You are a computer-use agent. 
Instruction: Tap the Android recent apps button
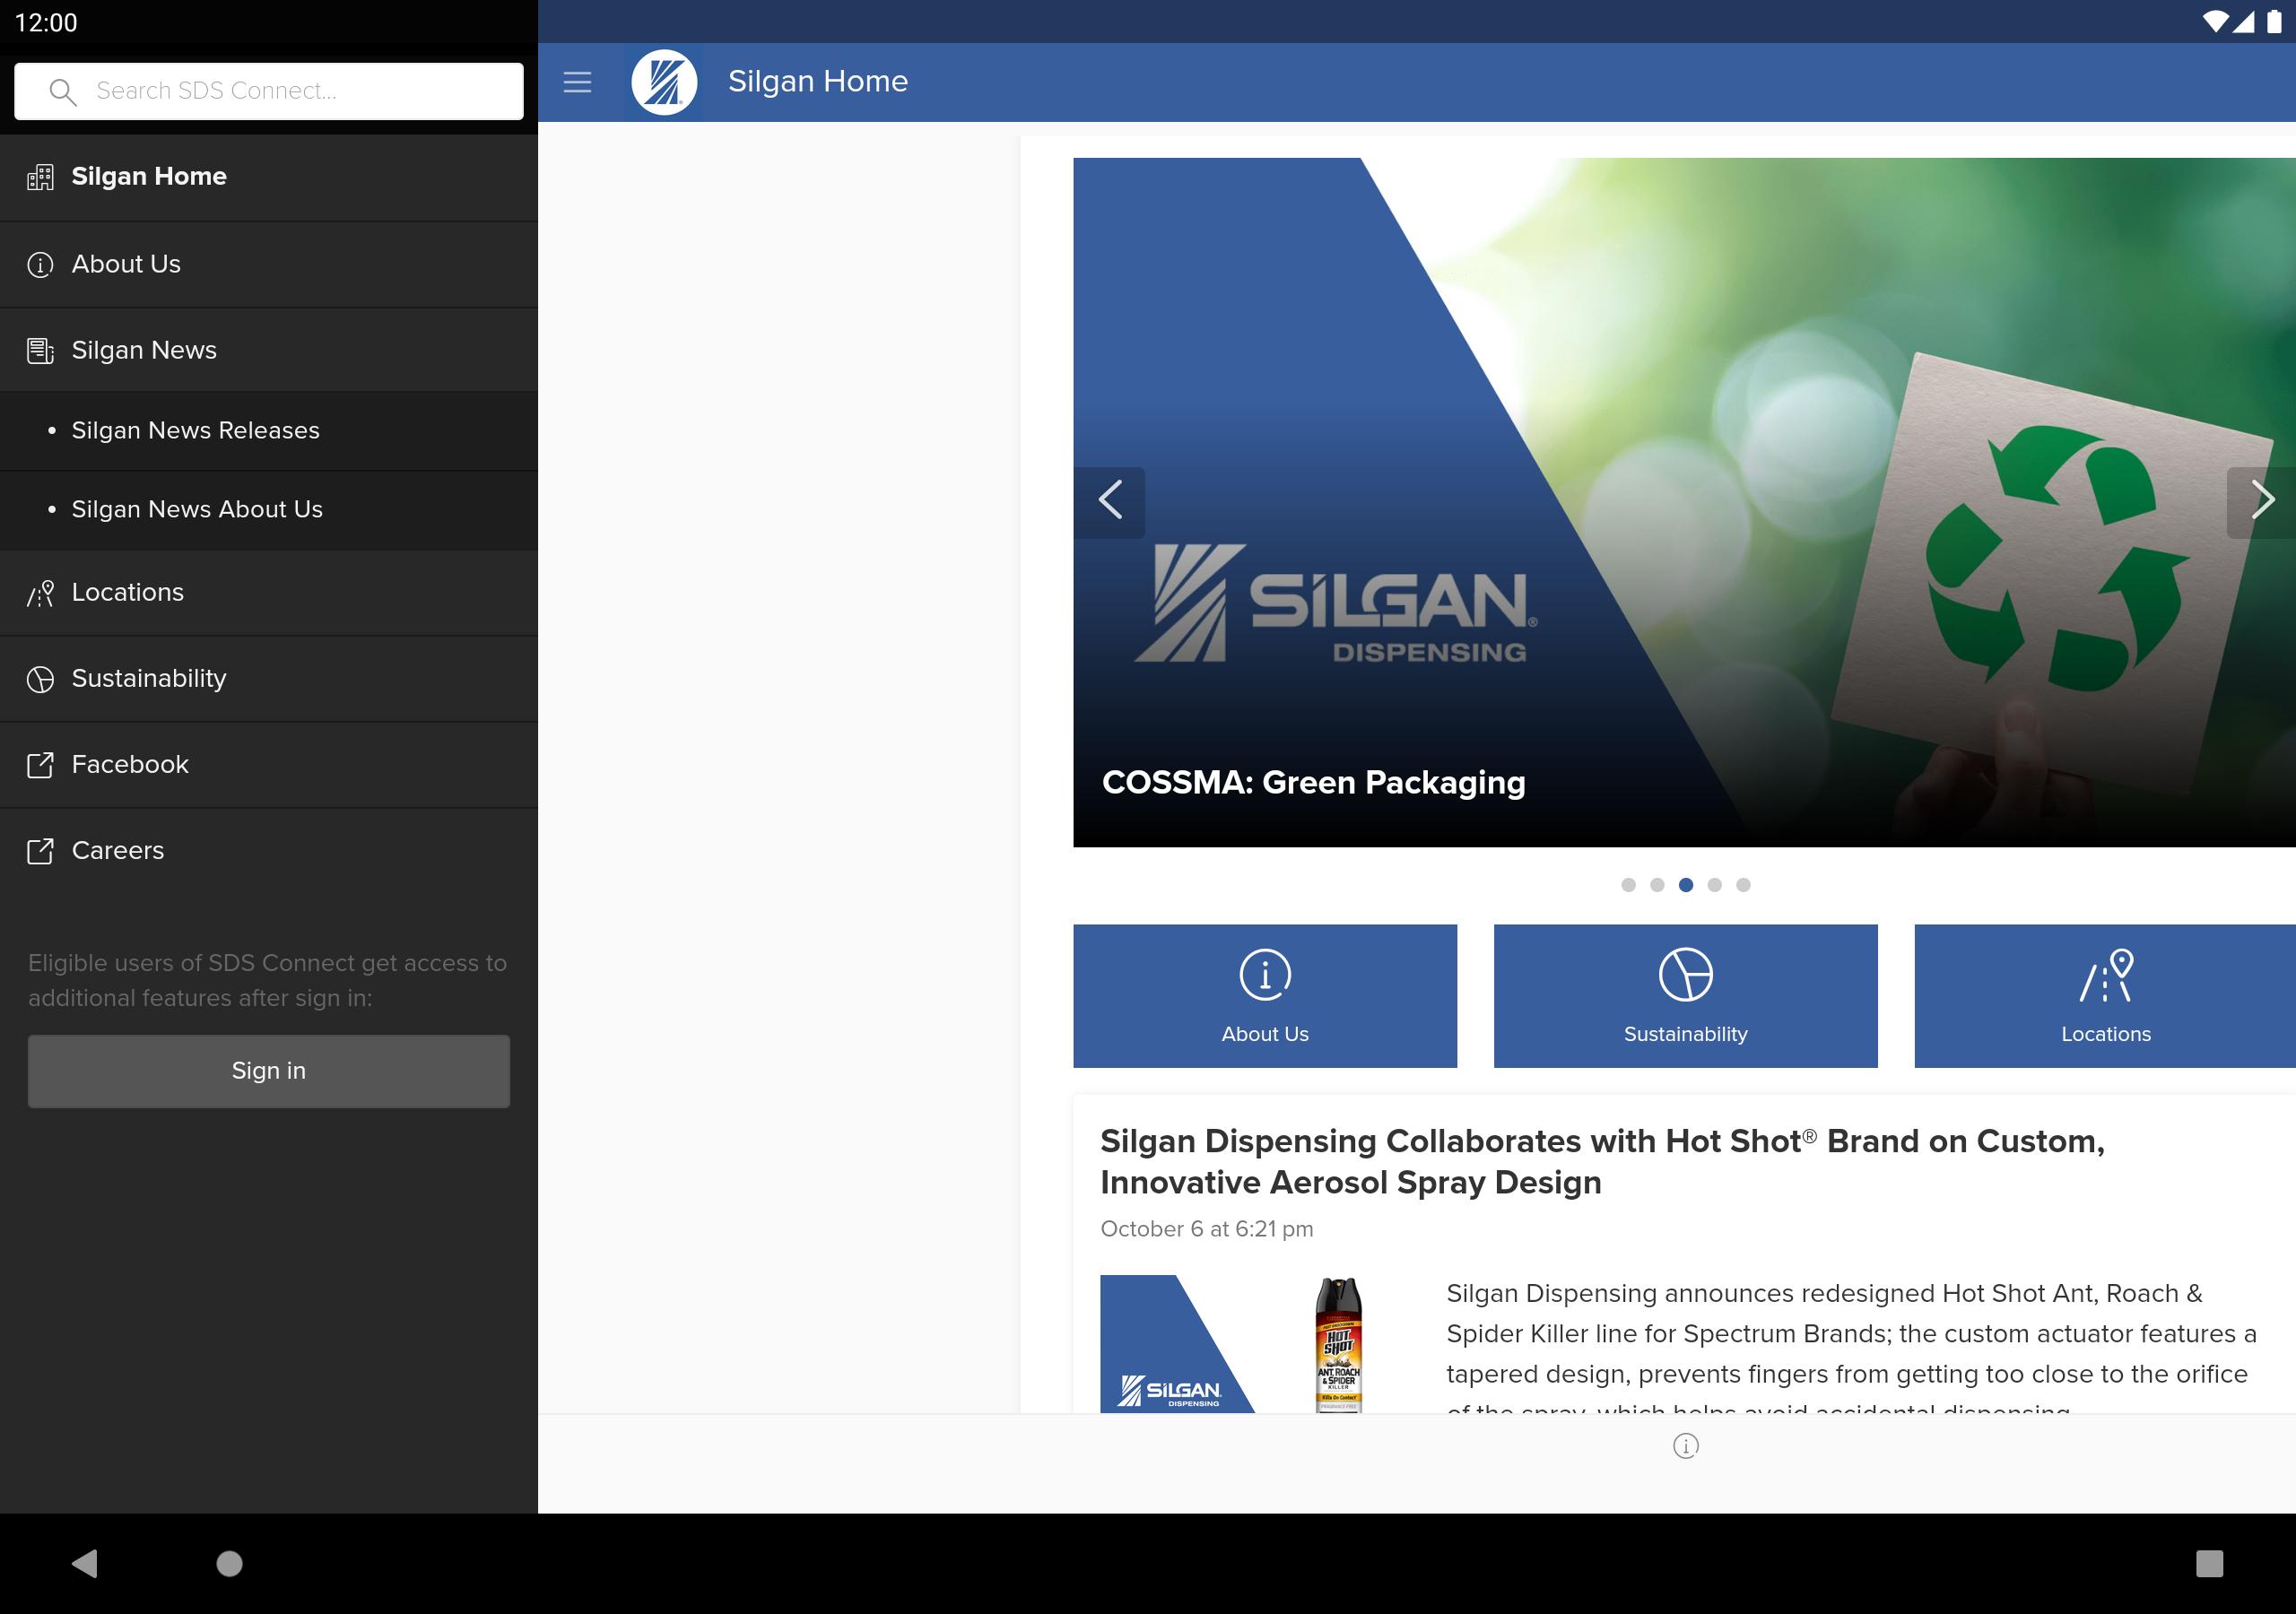(2209, 1563)
